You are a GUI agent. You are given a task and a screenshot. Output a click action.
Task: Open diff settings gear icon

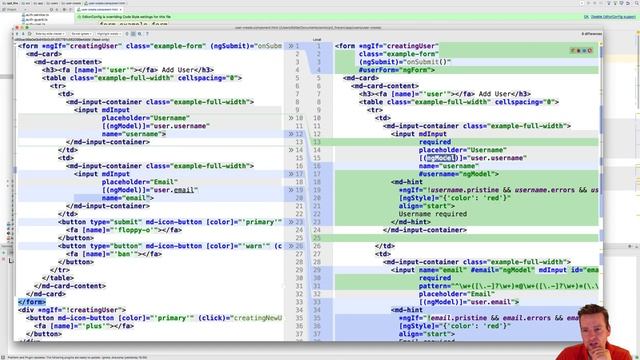140,34
